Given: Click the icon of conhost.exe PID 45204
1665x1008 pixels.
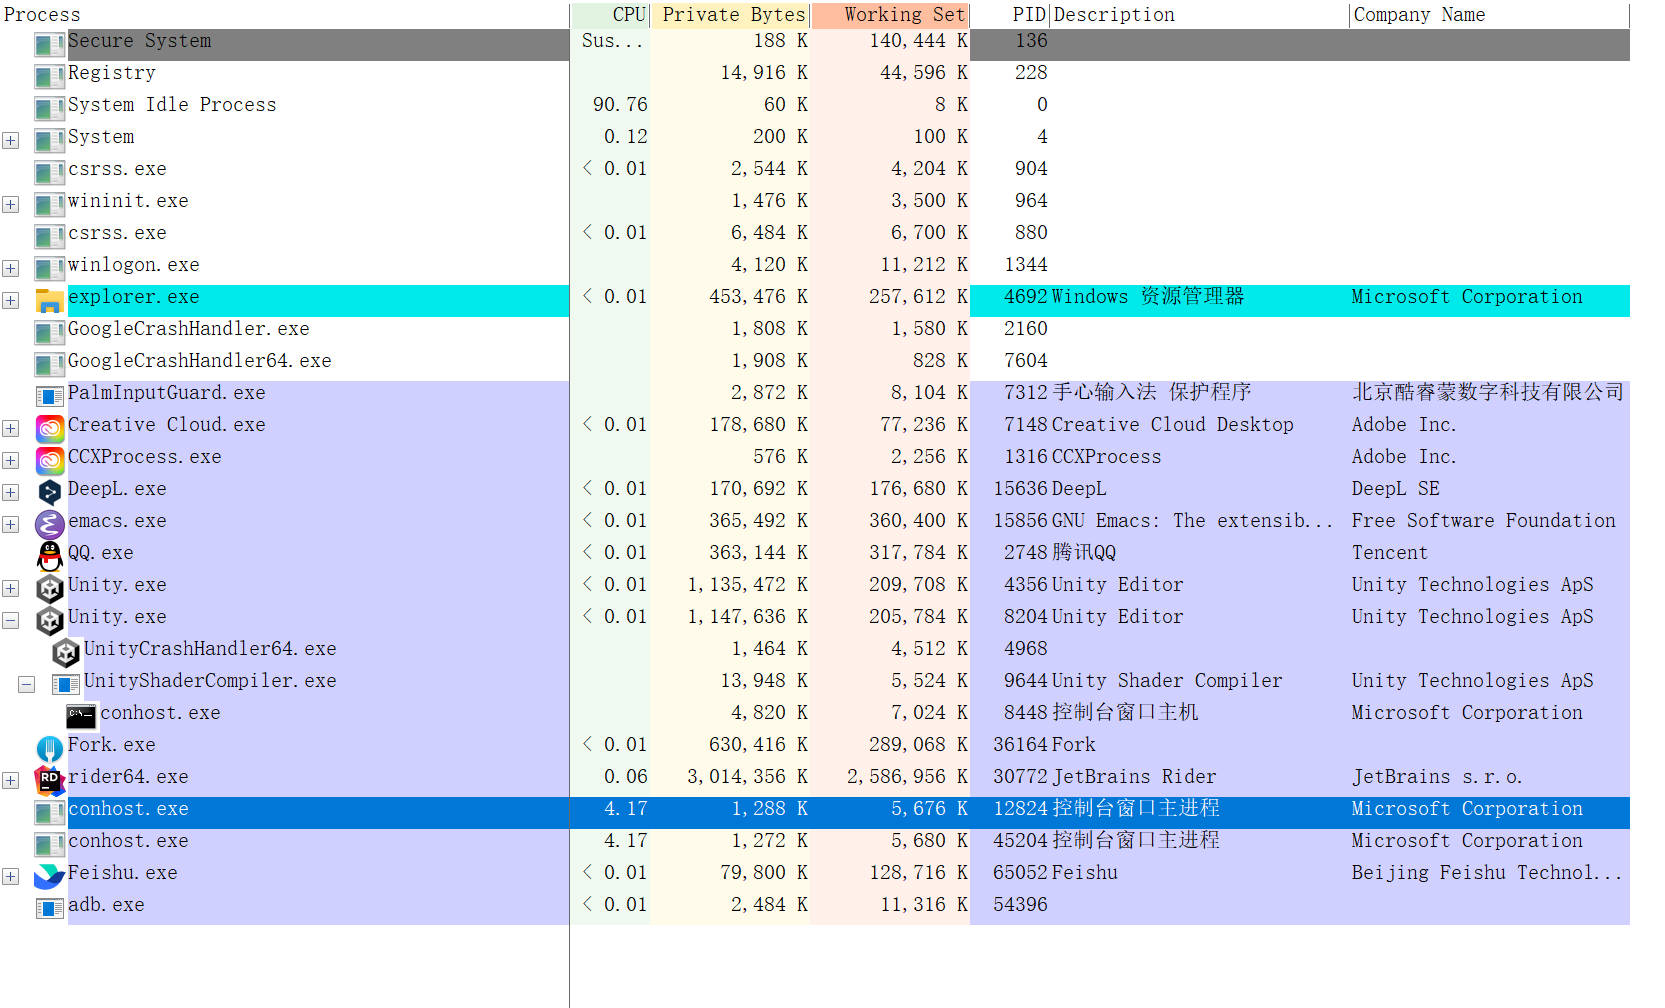Looking at the screenshot, I should [x=49, y=843].
